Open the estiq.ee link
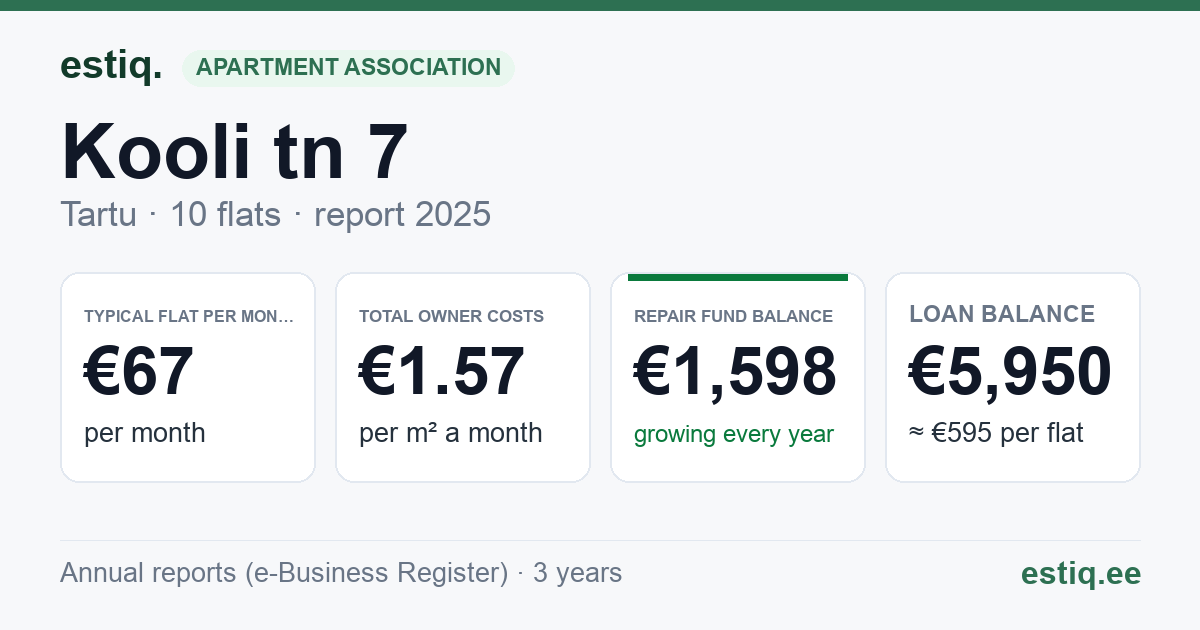Image resolution: width=1200 pixels, height=630 pixels. 1081,574
